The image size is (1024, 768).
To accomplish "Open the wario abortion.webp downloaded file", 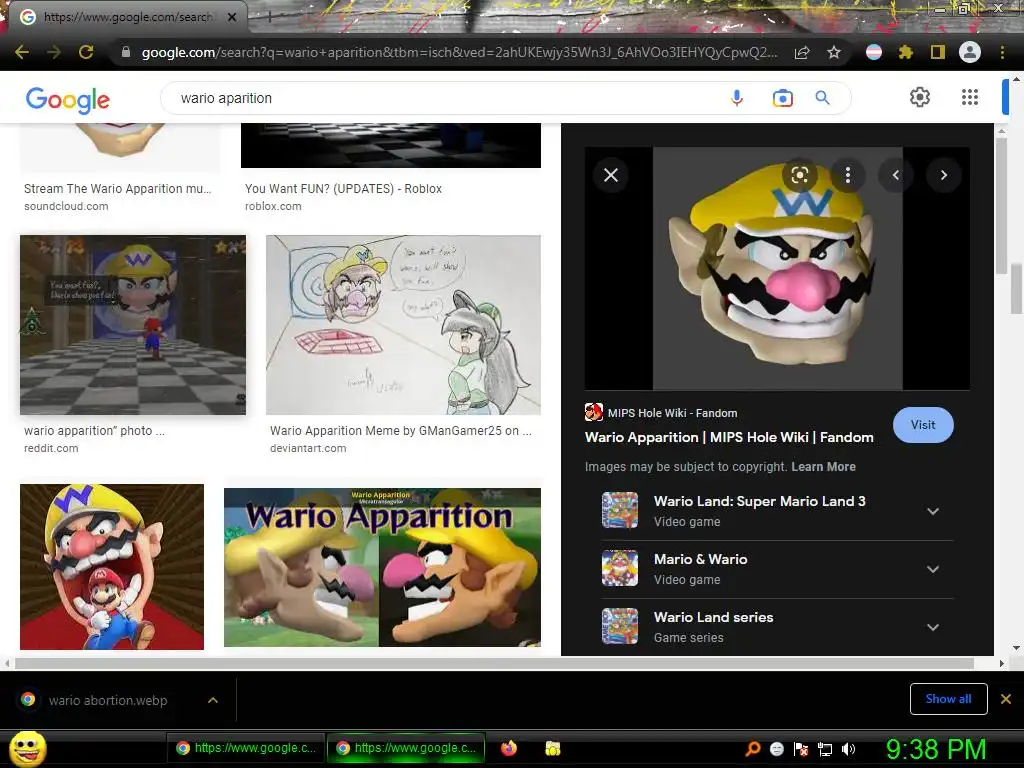I will click(108, 700).
